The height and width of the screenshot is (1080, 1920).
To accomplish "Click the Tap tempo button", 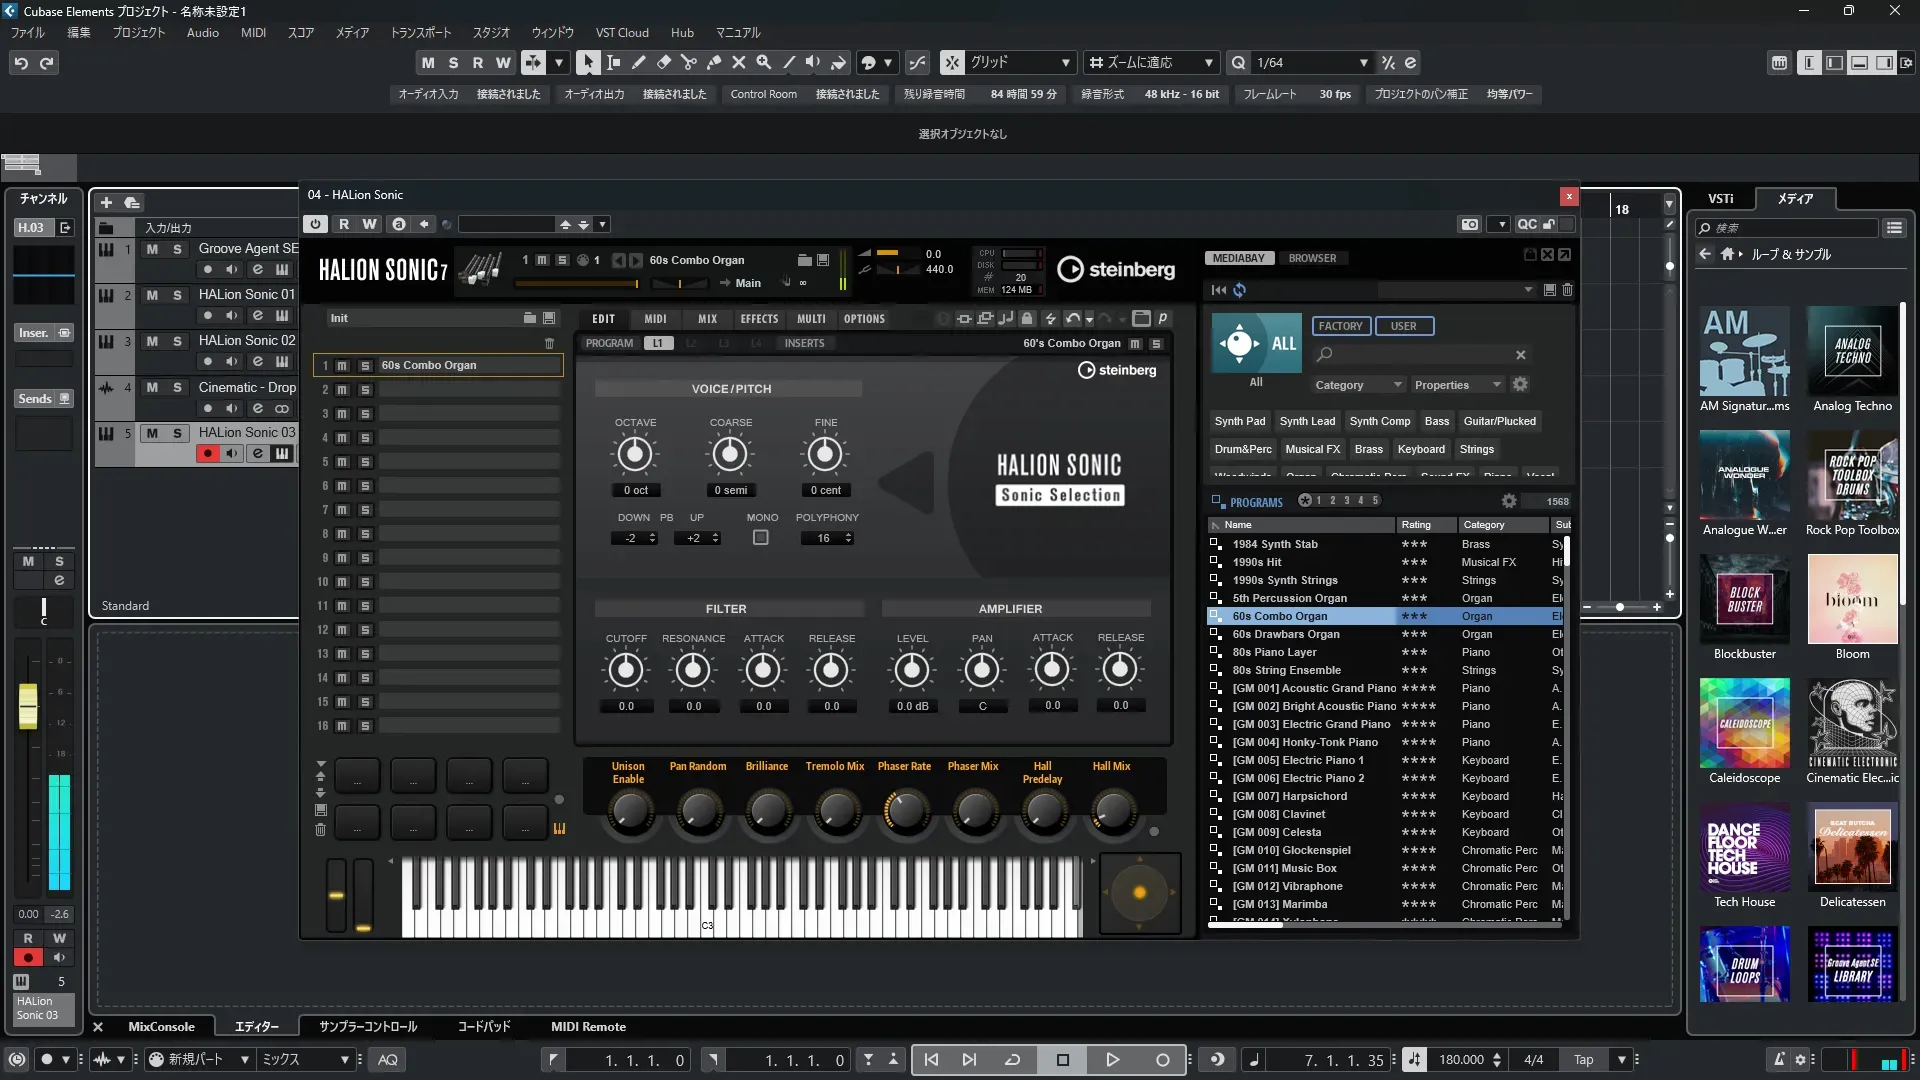I will 1583,1060.
